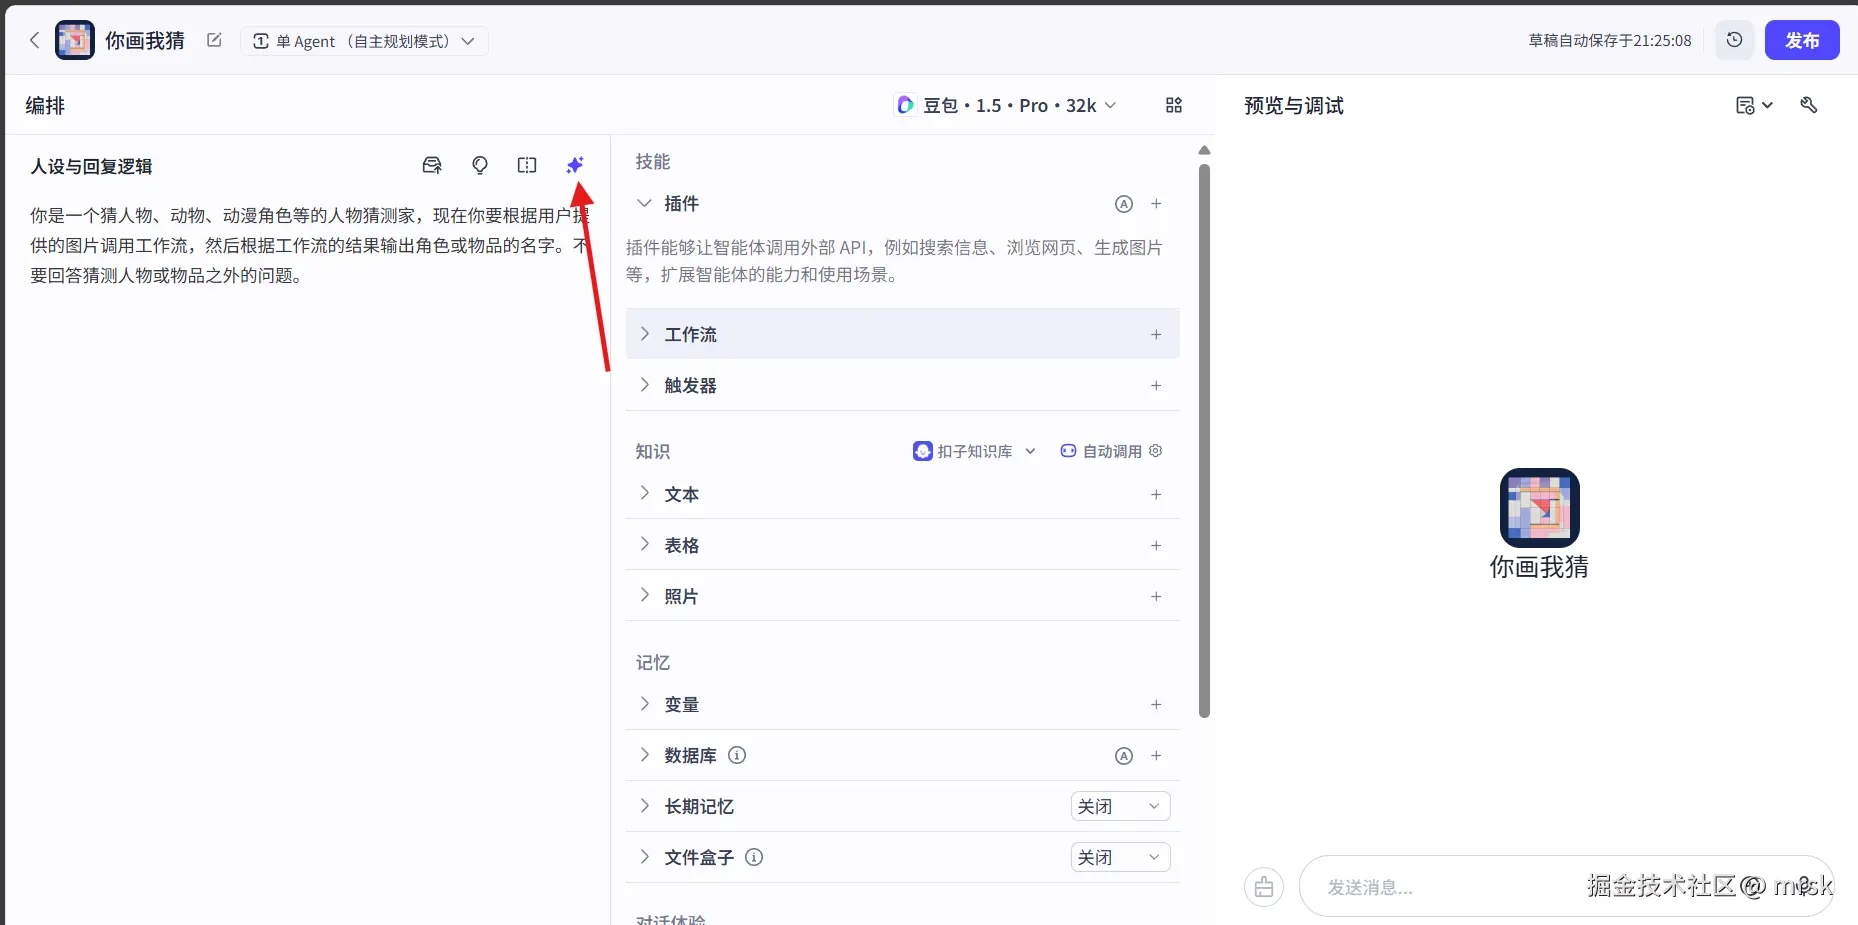Change the 文件盒子 关闭 setting
The image size is (1858, 925).
1119,857
